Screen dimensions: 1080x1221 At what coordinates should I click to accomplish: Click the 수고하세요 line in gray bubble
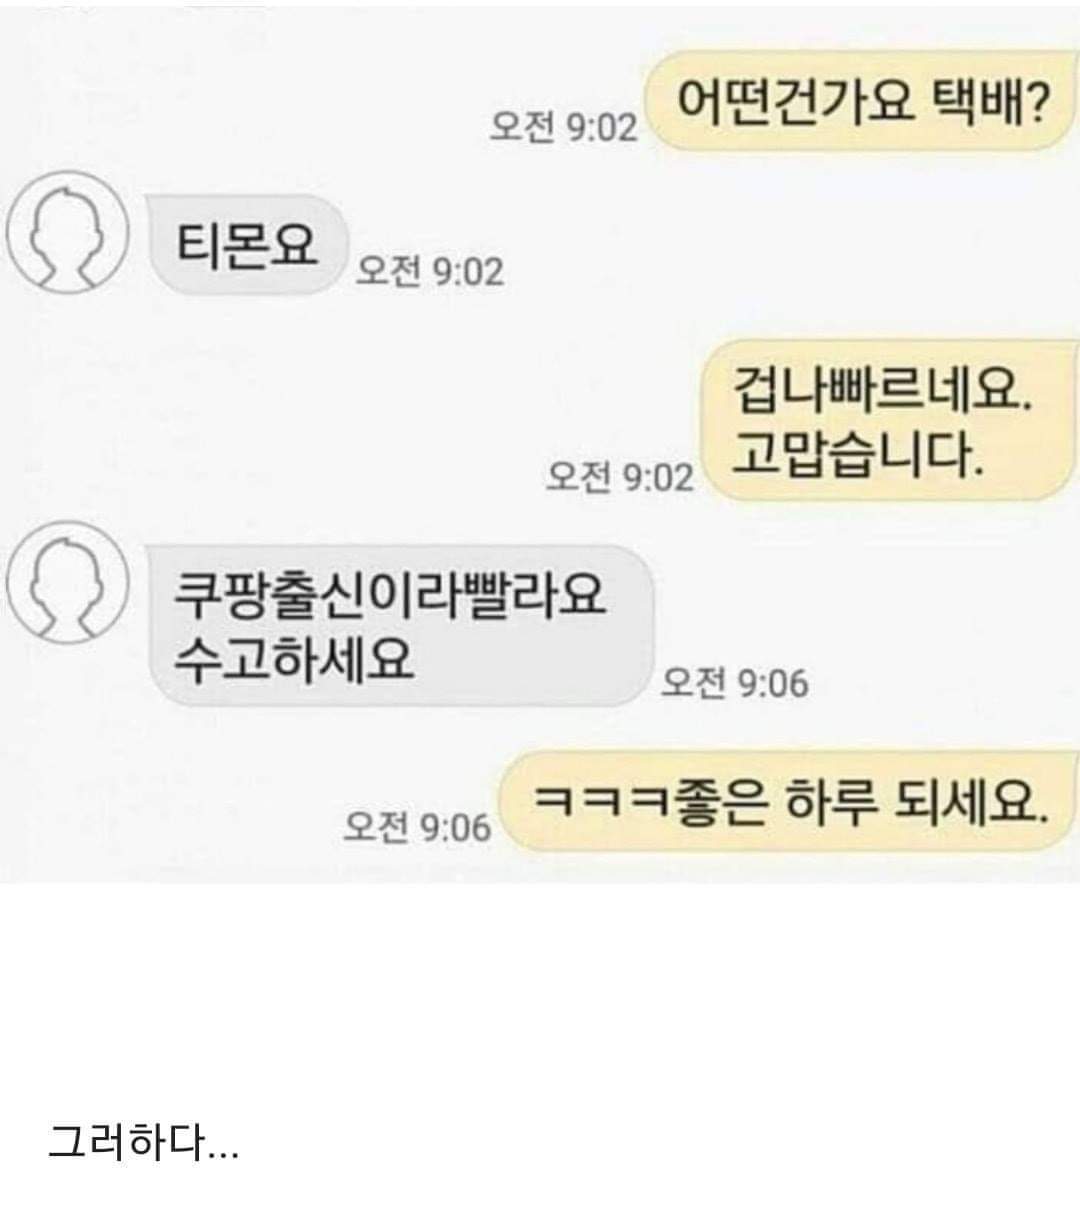(293, 658)
